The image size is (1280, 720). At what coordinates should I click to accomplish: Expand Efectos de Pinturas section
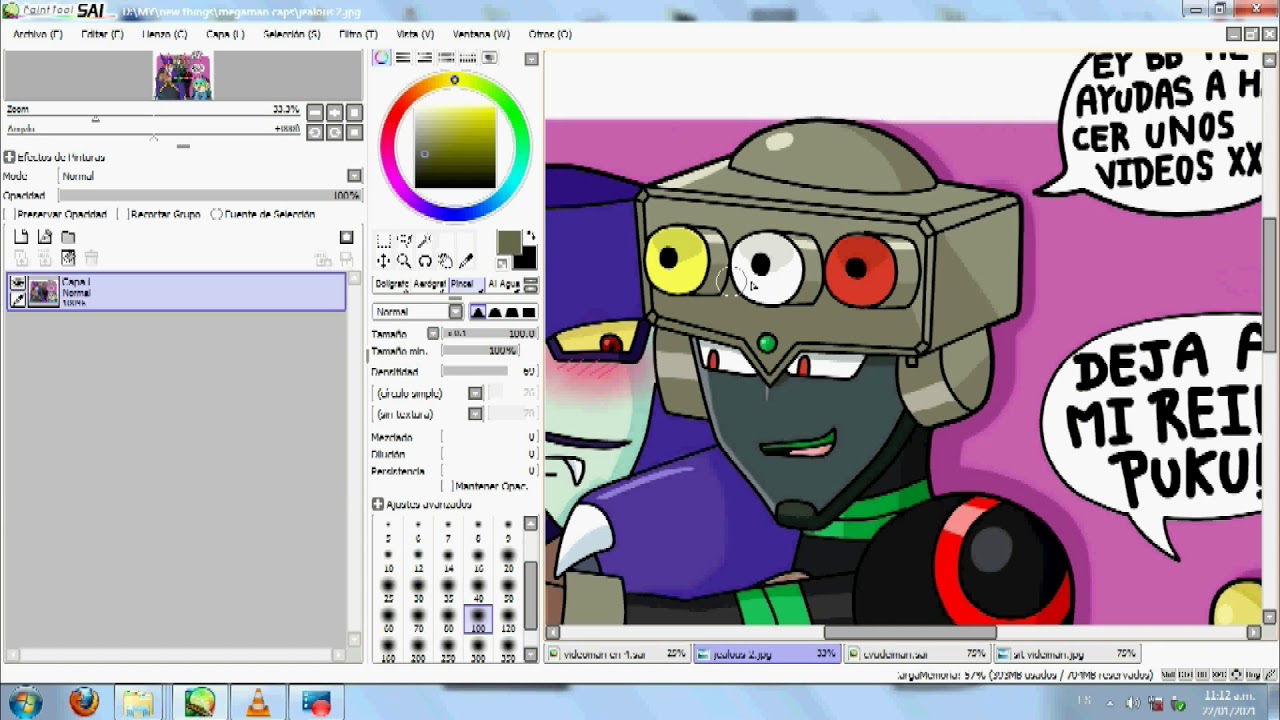(9, 157)
